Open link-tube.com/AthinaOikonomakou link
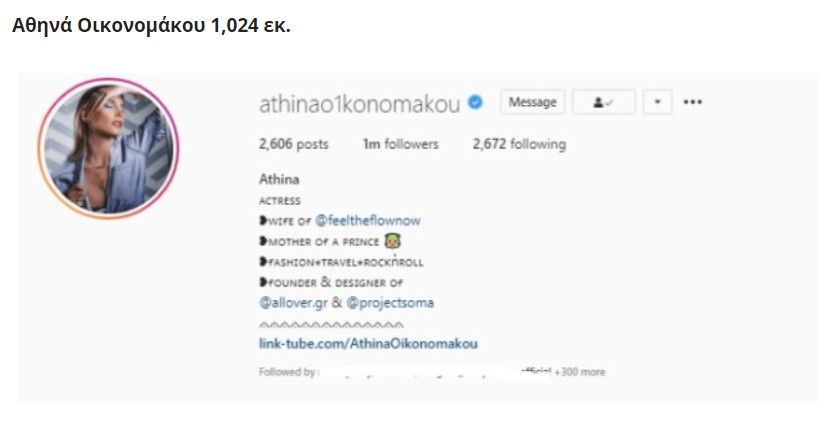Image resolution: width=832 pixels, height=430 pixels. coord(368,344)
